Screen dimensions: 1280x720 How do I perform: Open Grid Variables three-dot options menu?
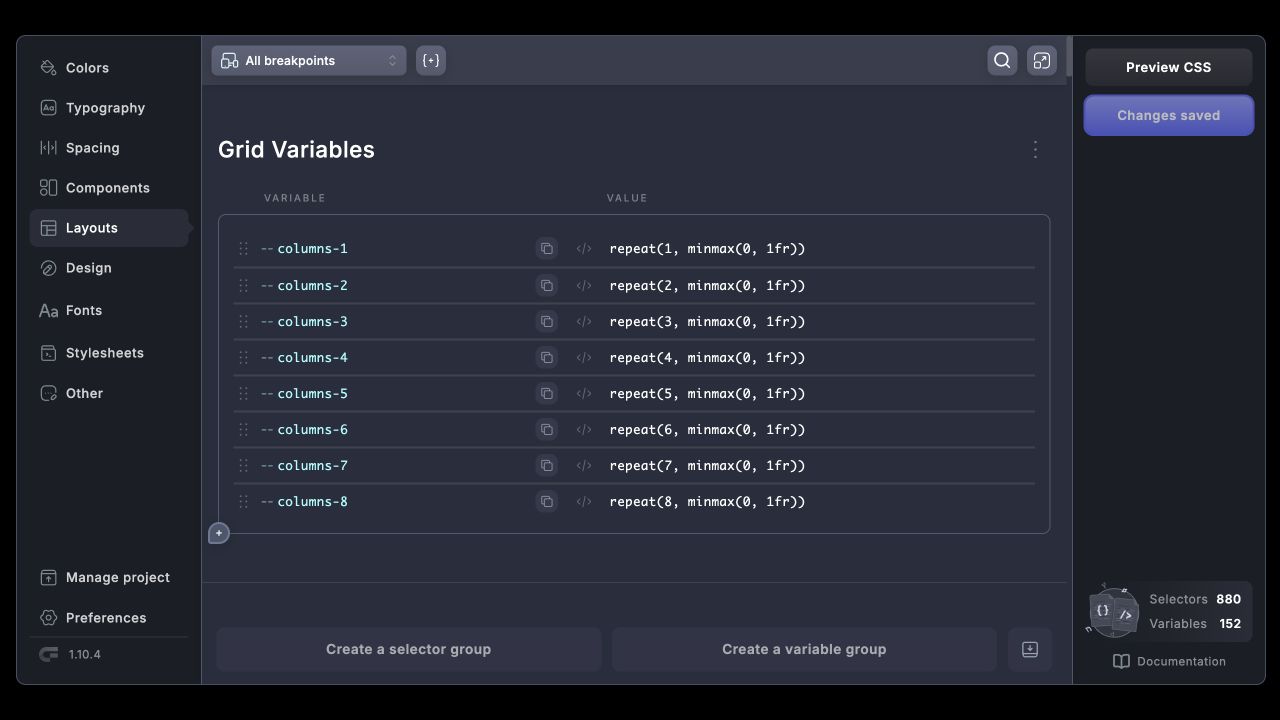[1035, 149]
